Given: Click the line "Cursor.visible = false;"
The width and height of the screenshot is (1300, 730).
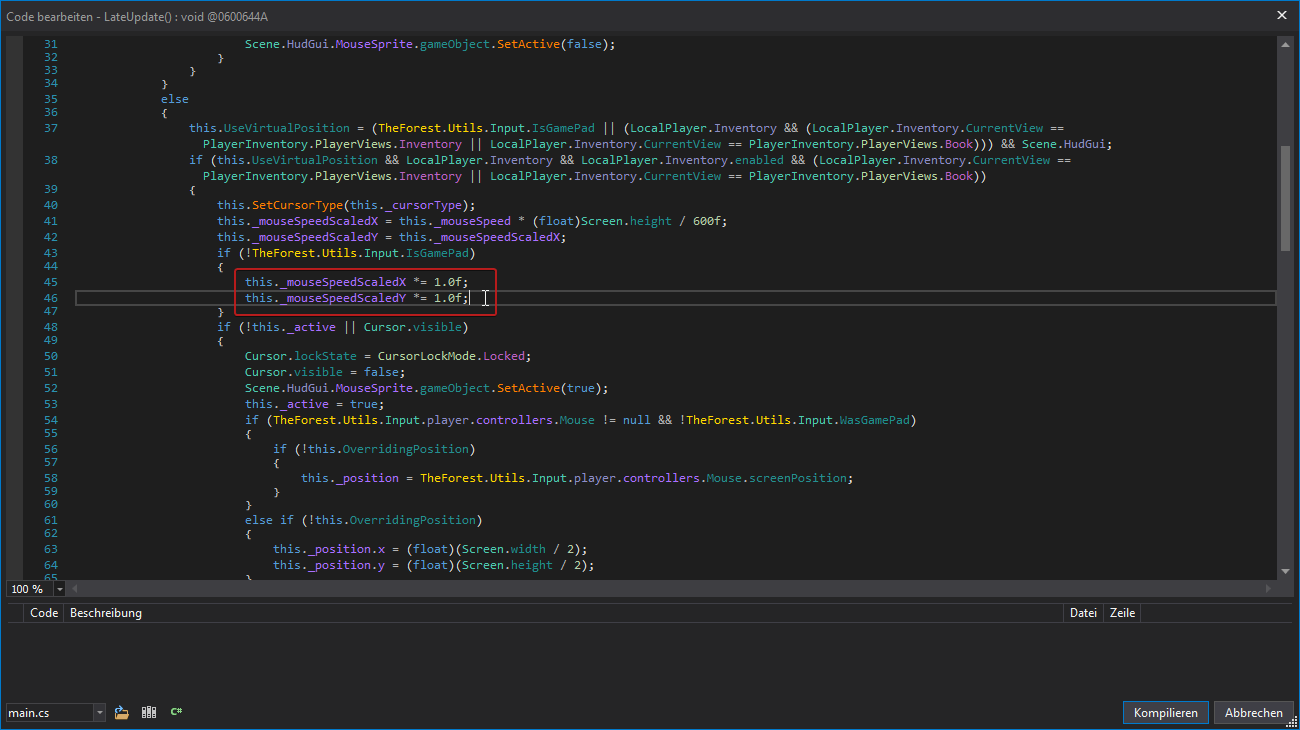Looking at the screenshot, I should click(325, 372).
